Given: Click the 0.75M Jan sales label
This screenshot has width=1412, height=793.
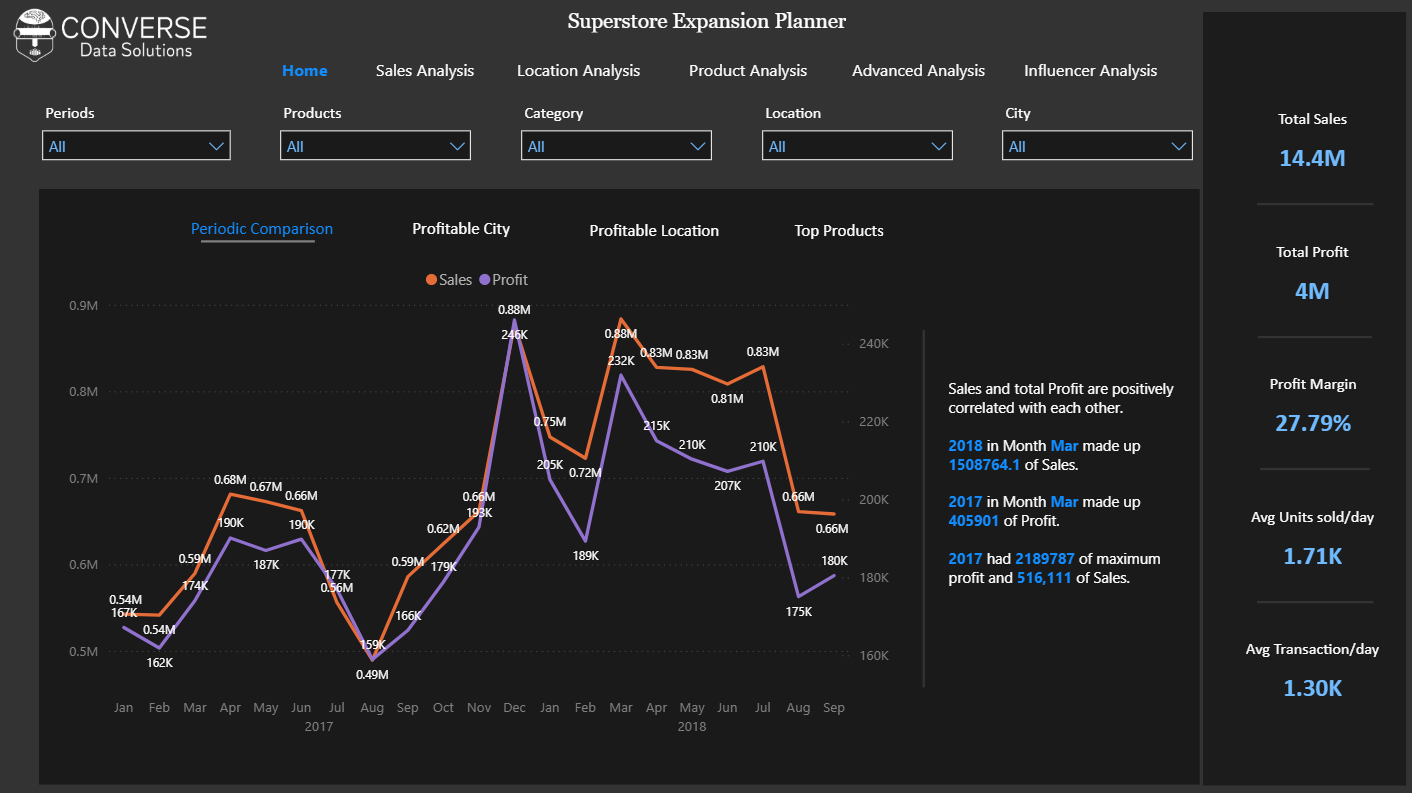Looking at the screenshot, I should click(550, 422).
